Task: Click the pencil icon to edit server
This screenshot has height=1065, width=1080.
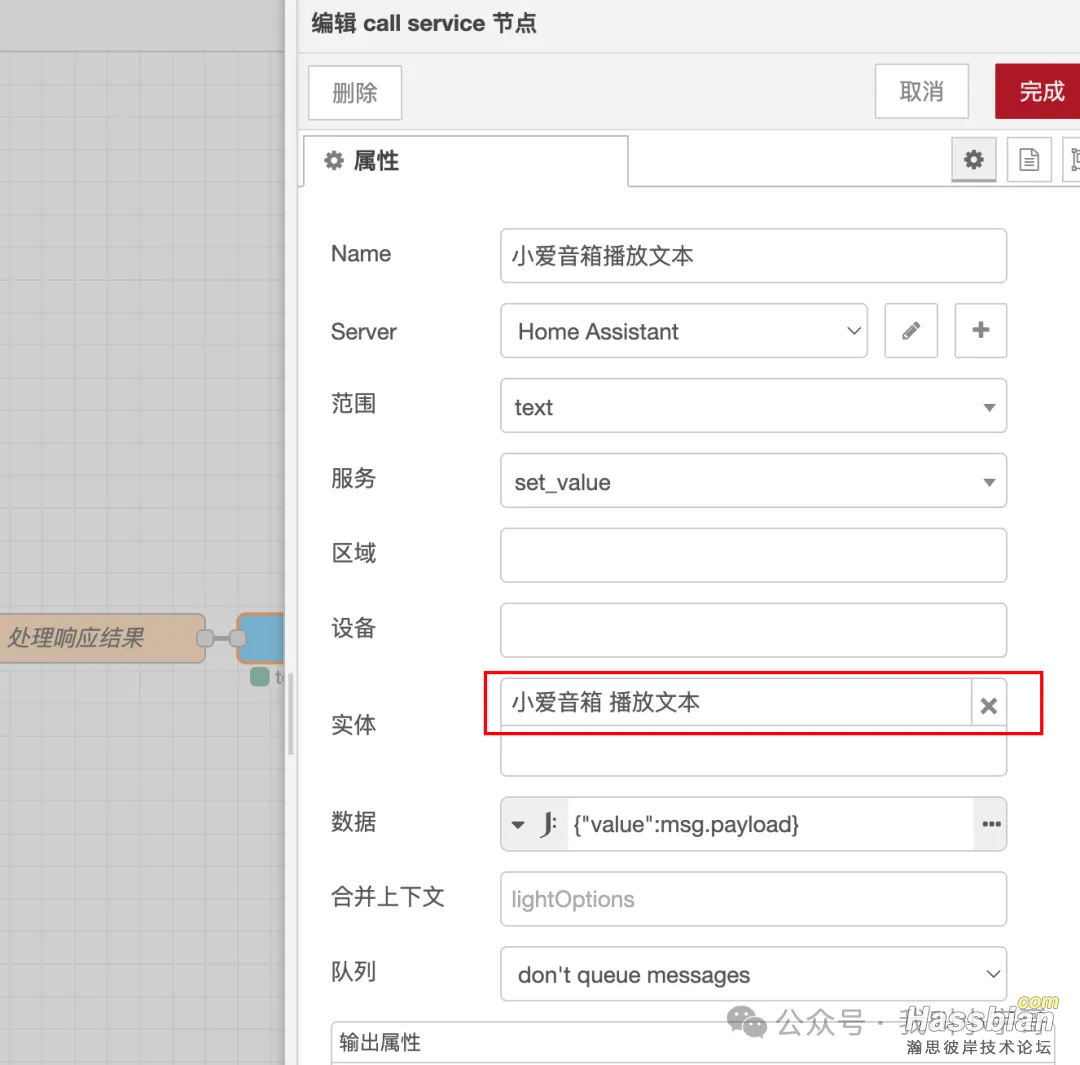Action: click(911, 331)
